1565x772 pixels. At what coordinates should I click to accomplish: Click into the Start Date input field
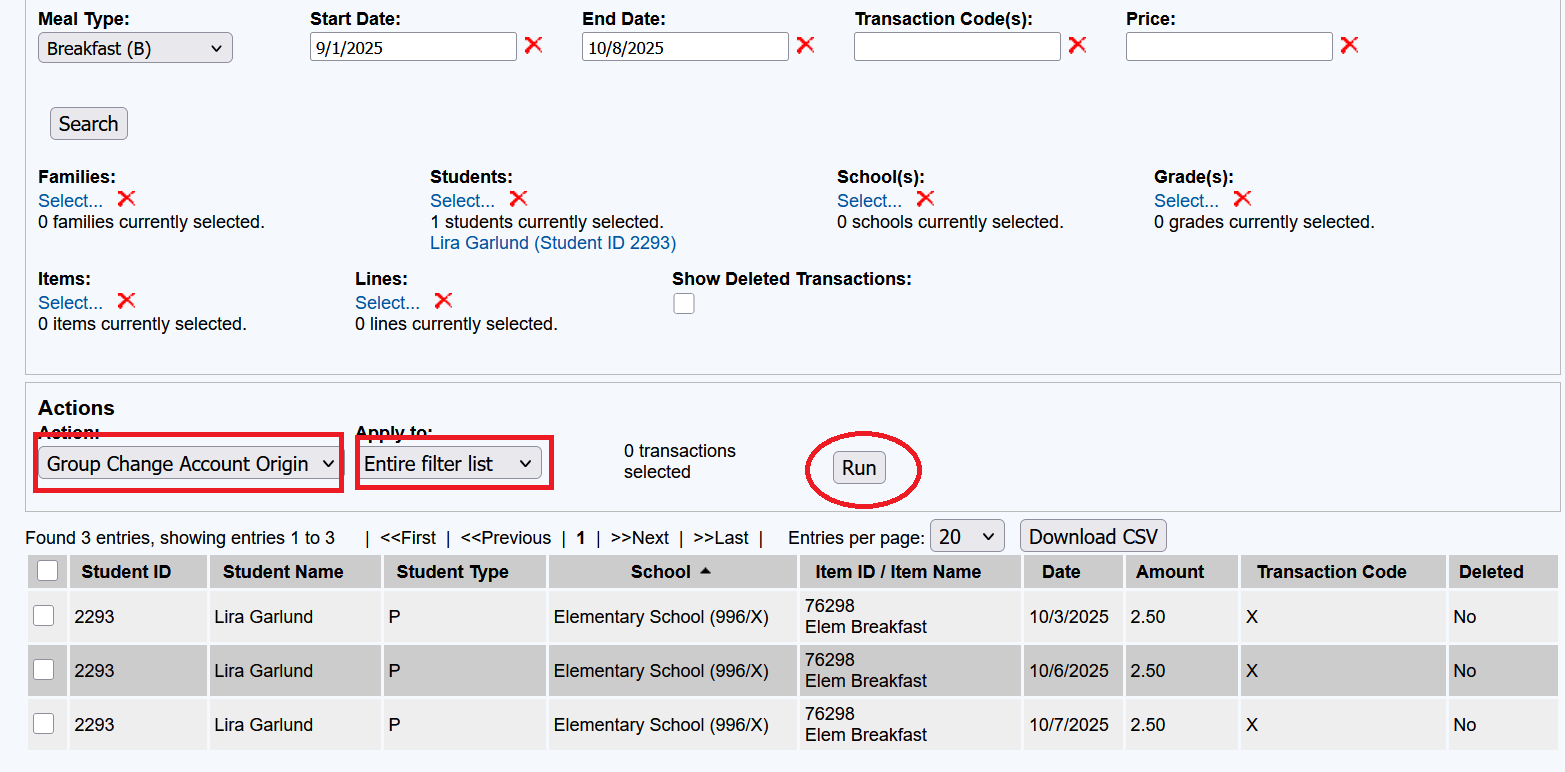[412, 47]
